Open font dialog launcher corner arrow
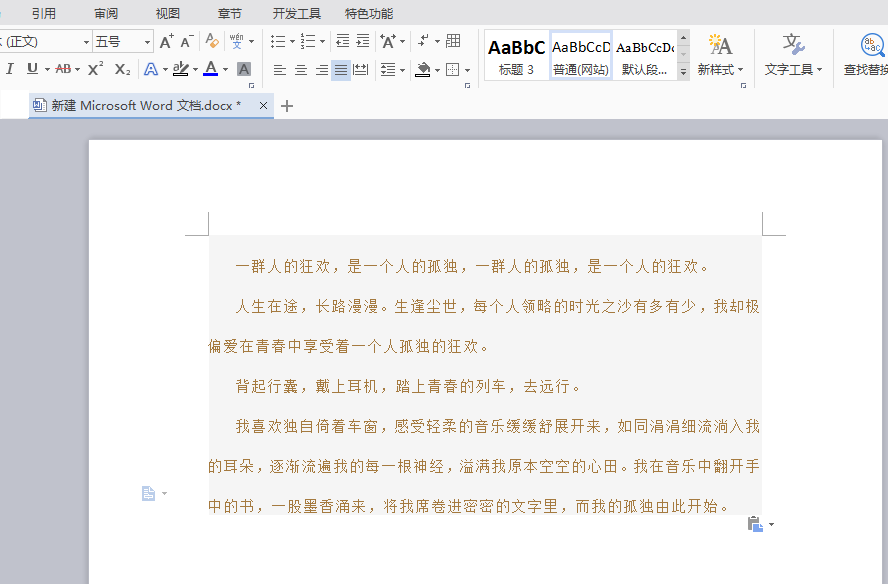This screenshot has width=888, height=584. click(251, 86)
